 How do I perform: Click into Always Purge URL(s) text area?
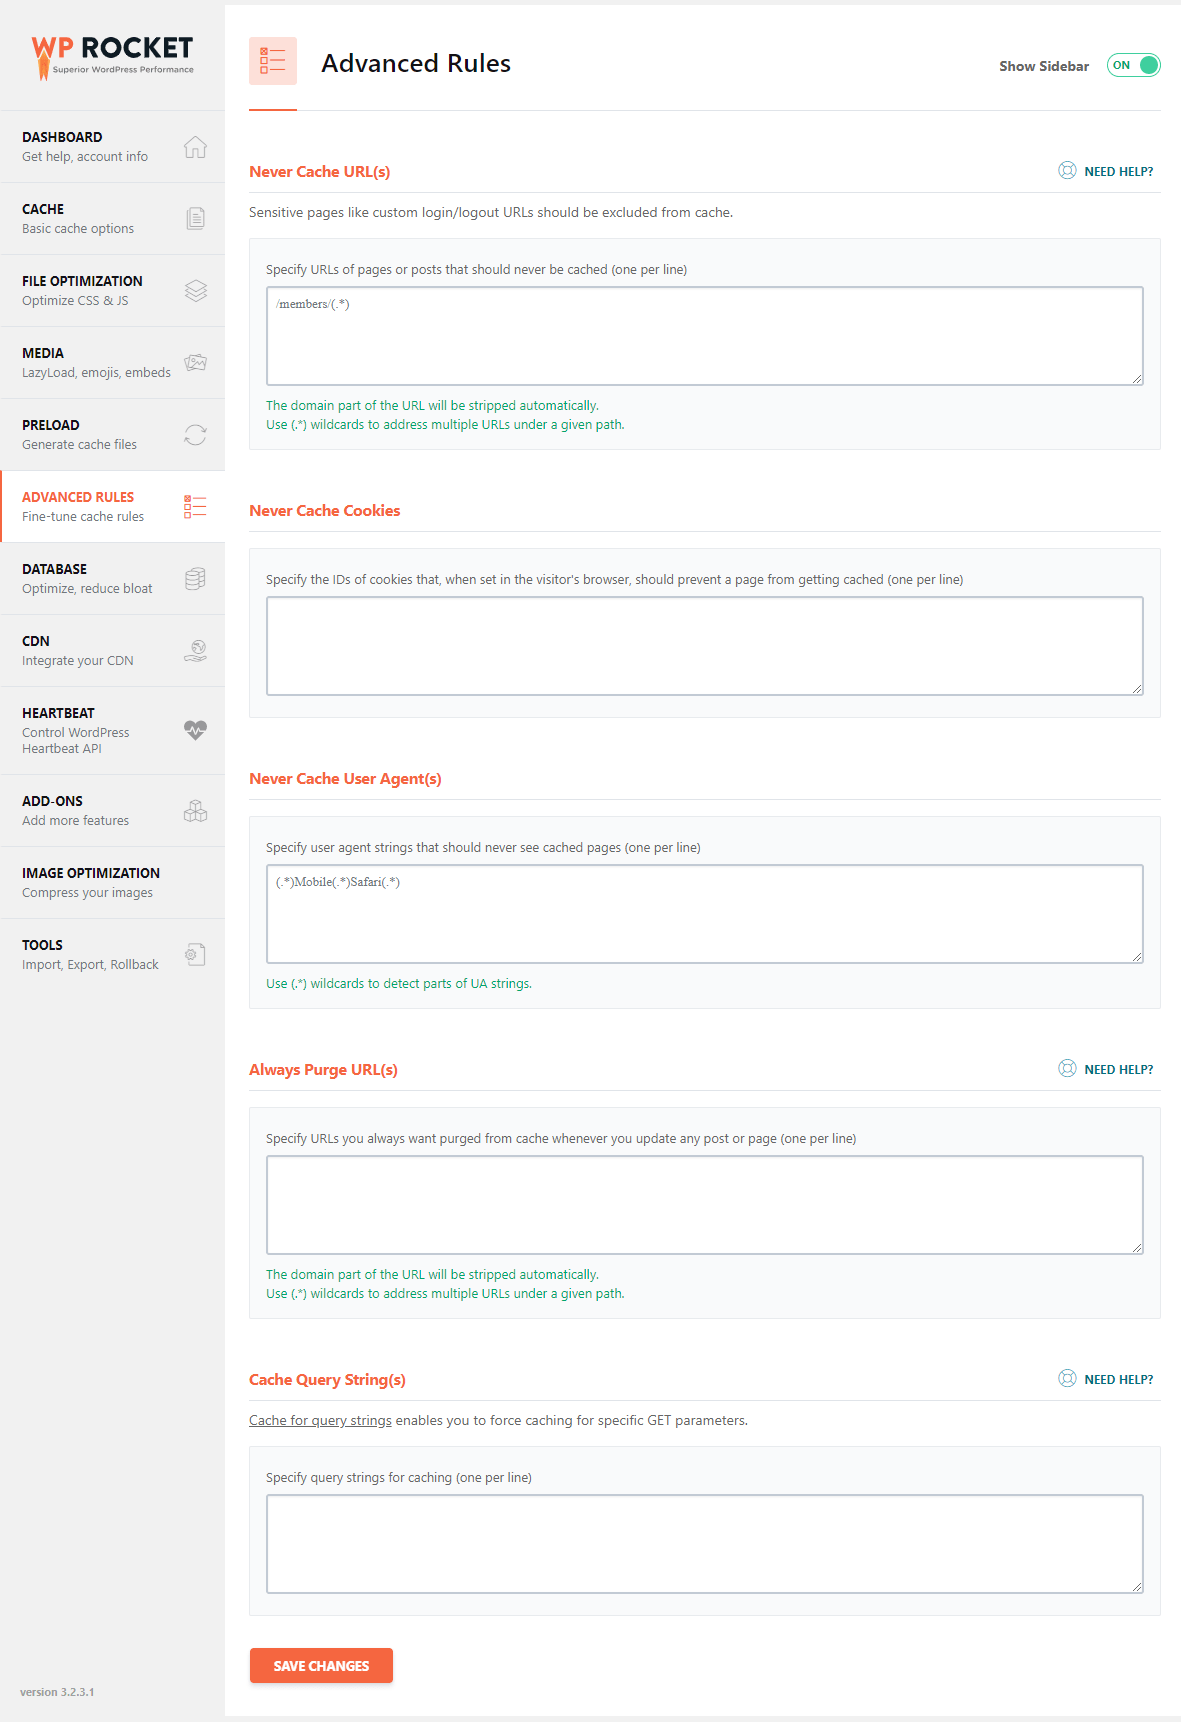pyautogui.click(x=704, y=1205)
